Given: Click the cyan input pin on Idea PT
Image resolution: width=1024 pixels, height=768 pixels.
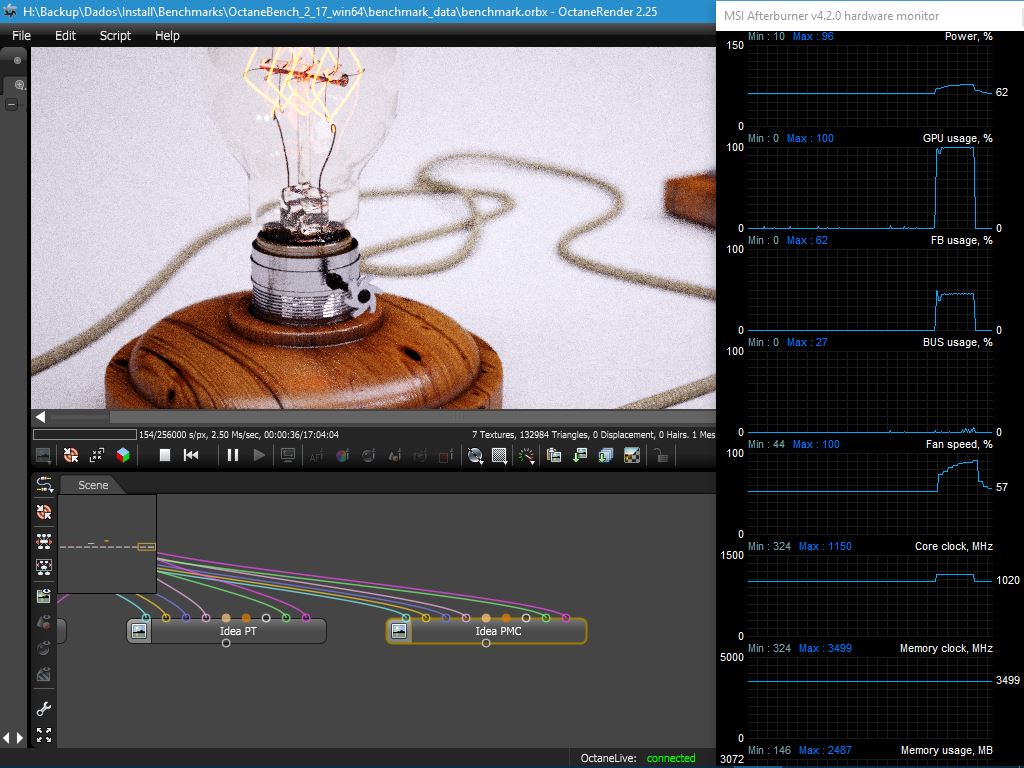Looking at the screenshot, I should (146, 618).
